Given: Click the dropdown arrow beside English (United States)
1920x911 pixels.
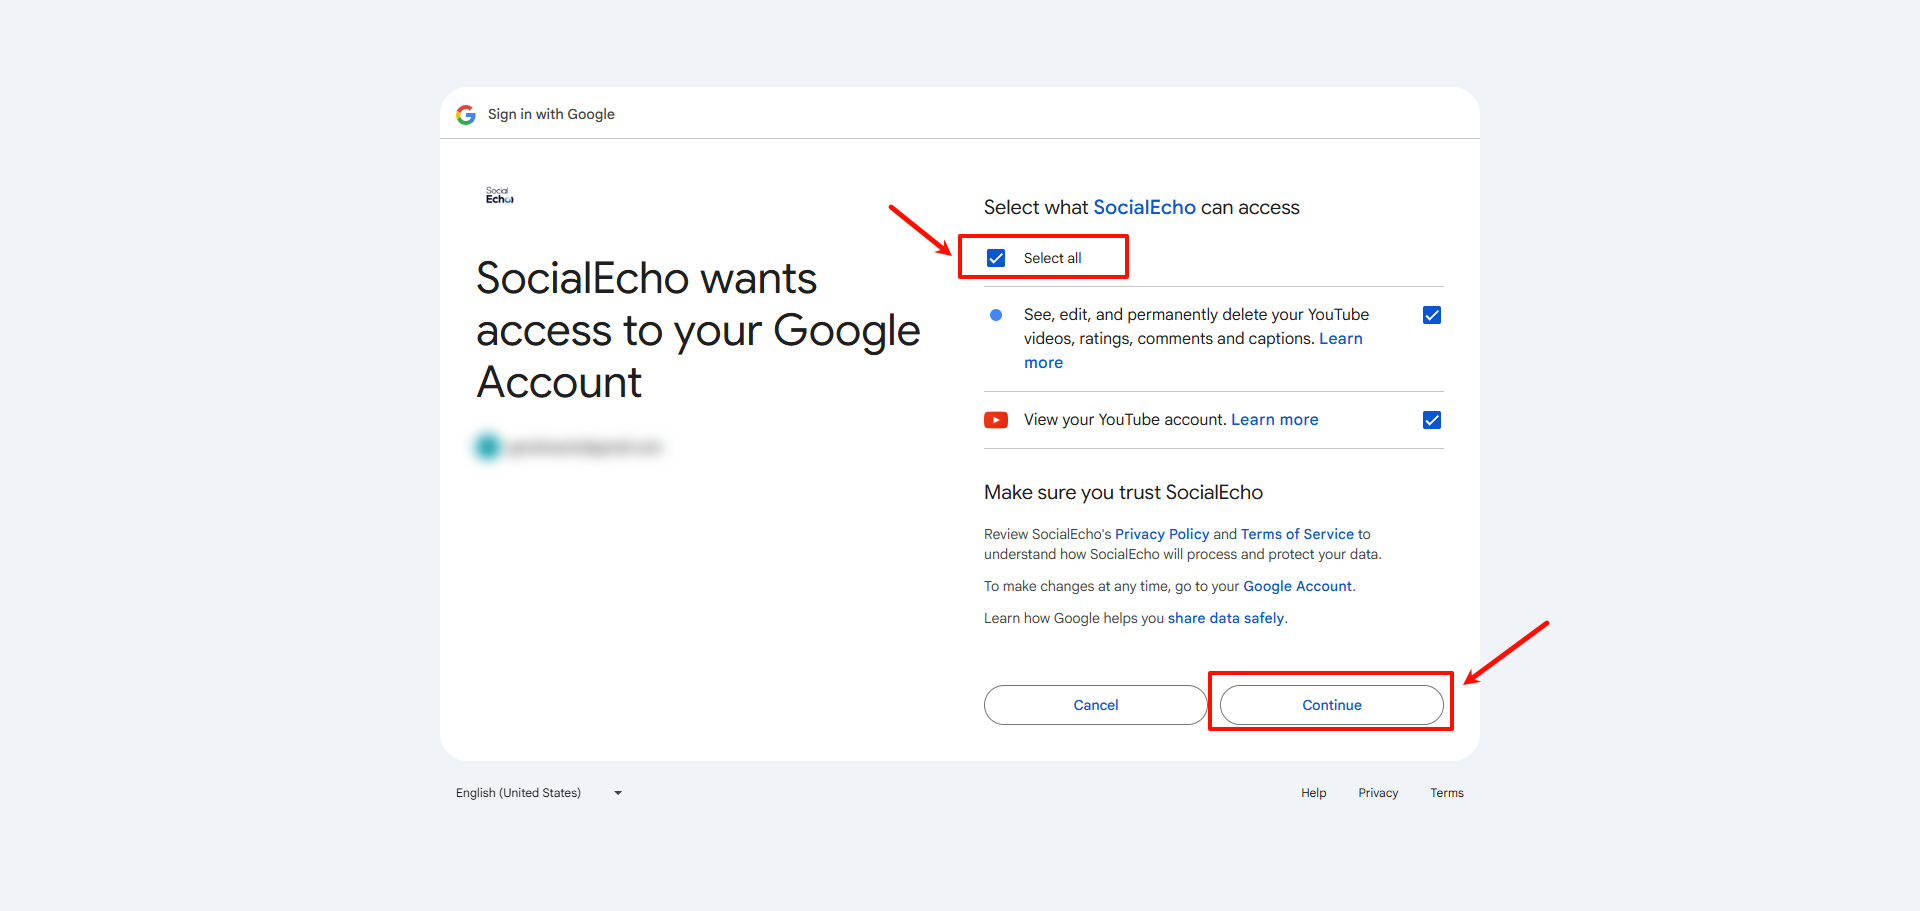Looking at the screenshot, I should pos(617,792).
